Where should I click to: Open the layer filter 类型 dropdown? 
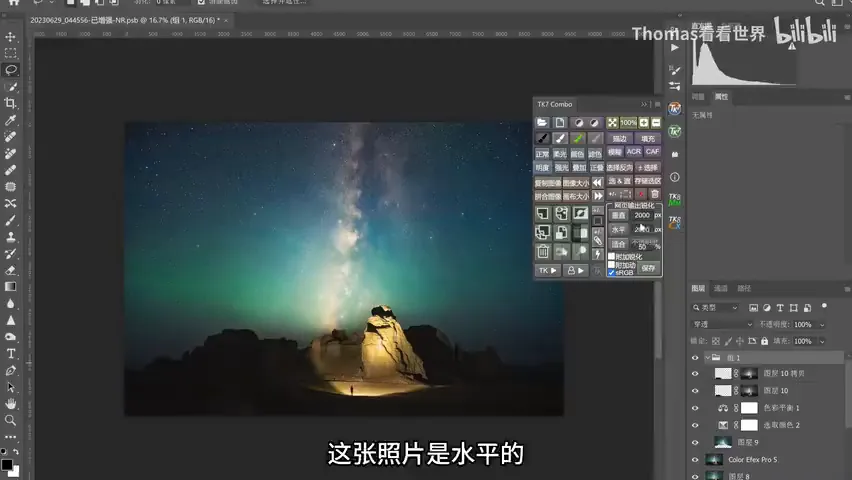click(x=715, y=308)
